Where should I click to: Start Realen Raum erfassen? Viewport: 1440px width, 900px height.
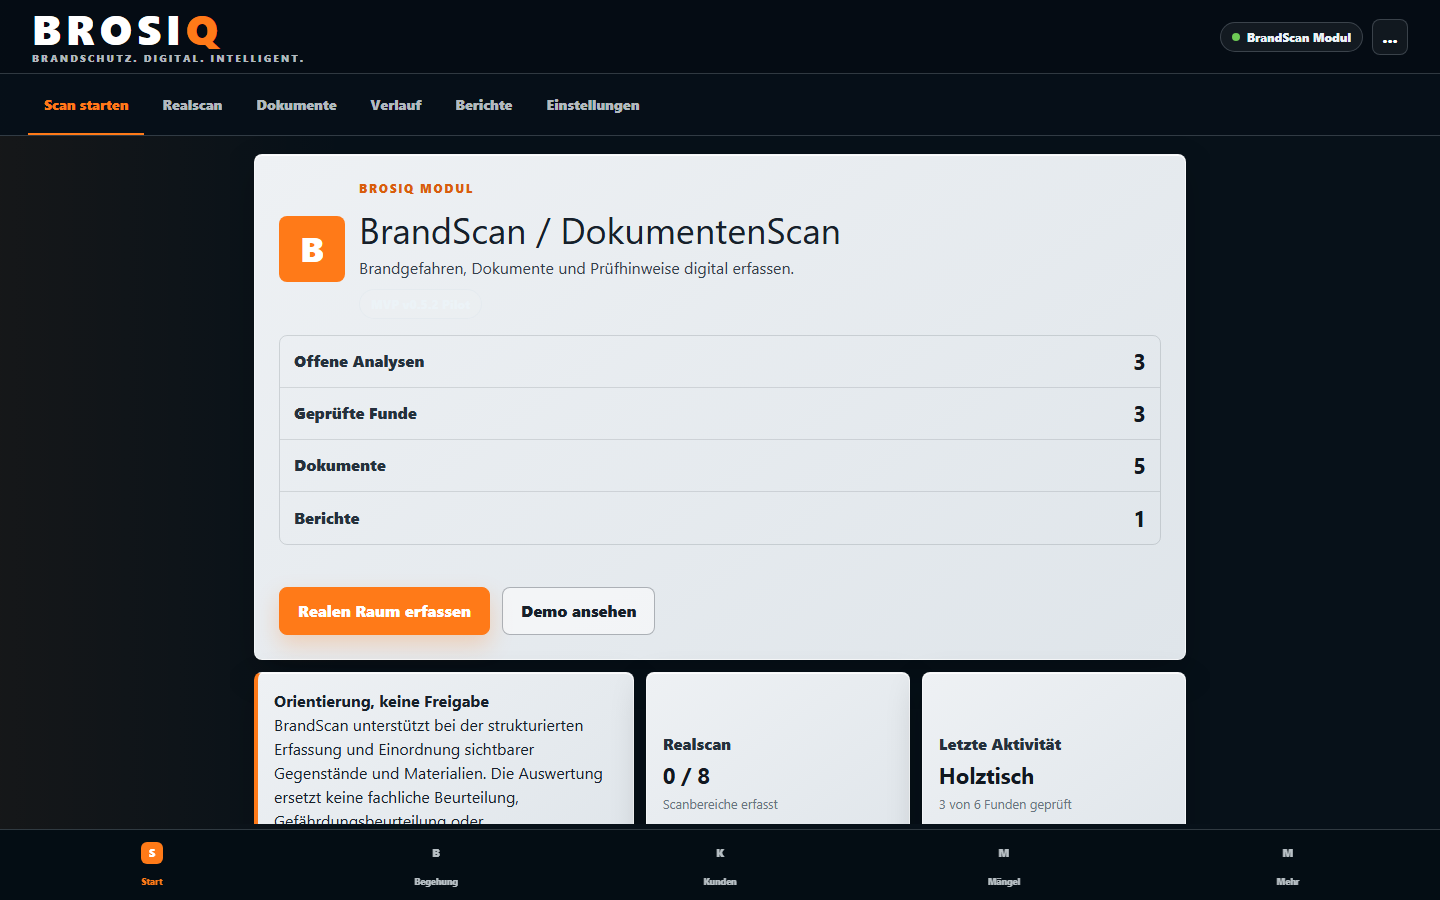[x=384, y=611]
